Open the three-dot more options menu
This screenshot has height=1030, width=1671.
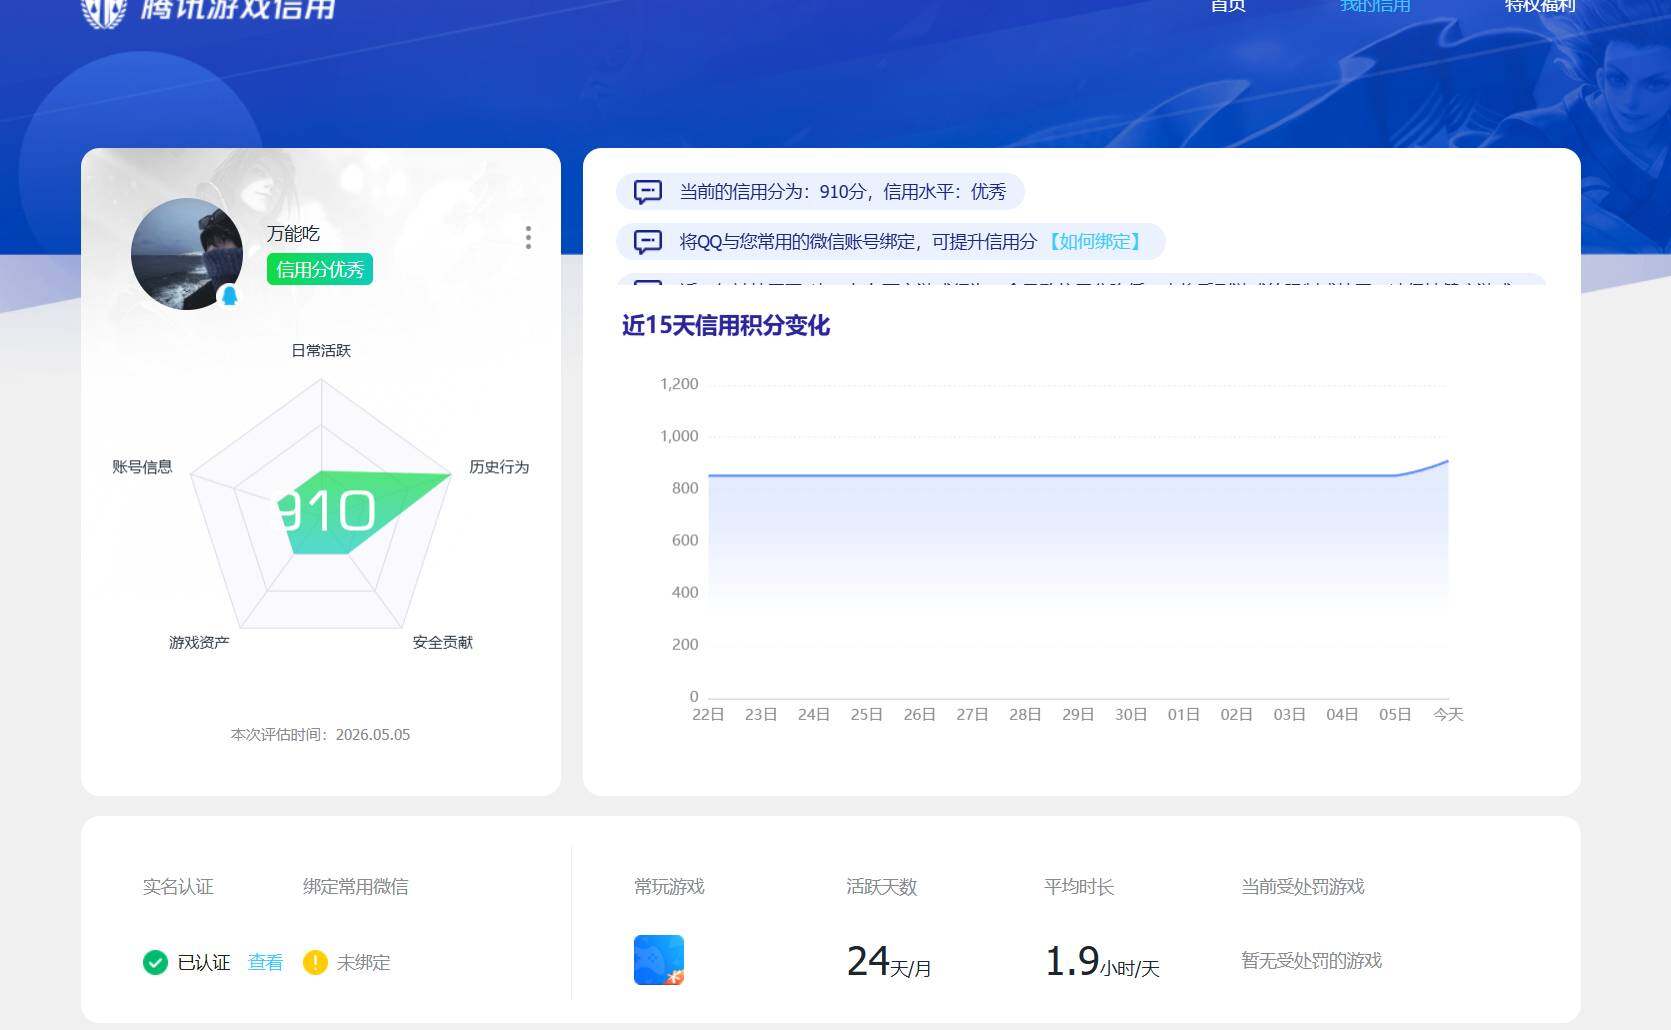[x=528, y=237]
